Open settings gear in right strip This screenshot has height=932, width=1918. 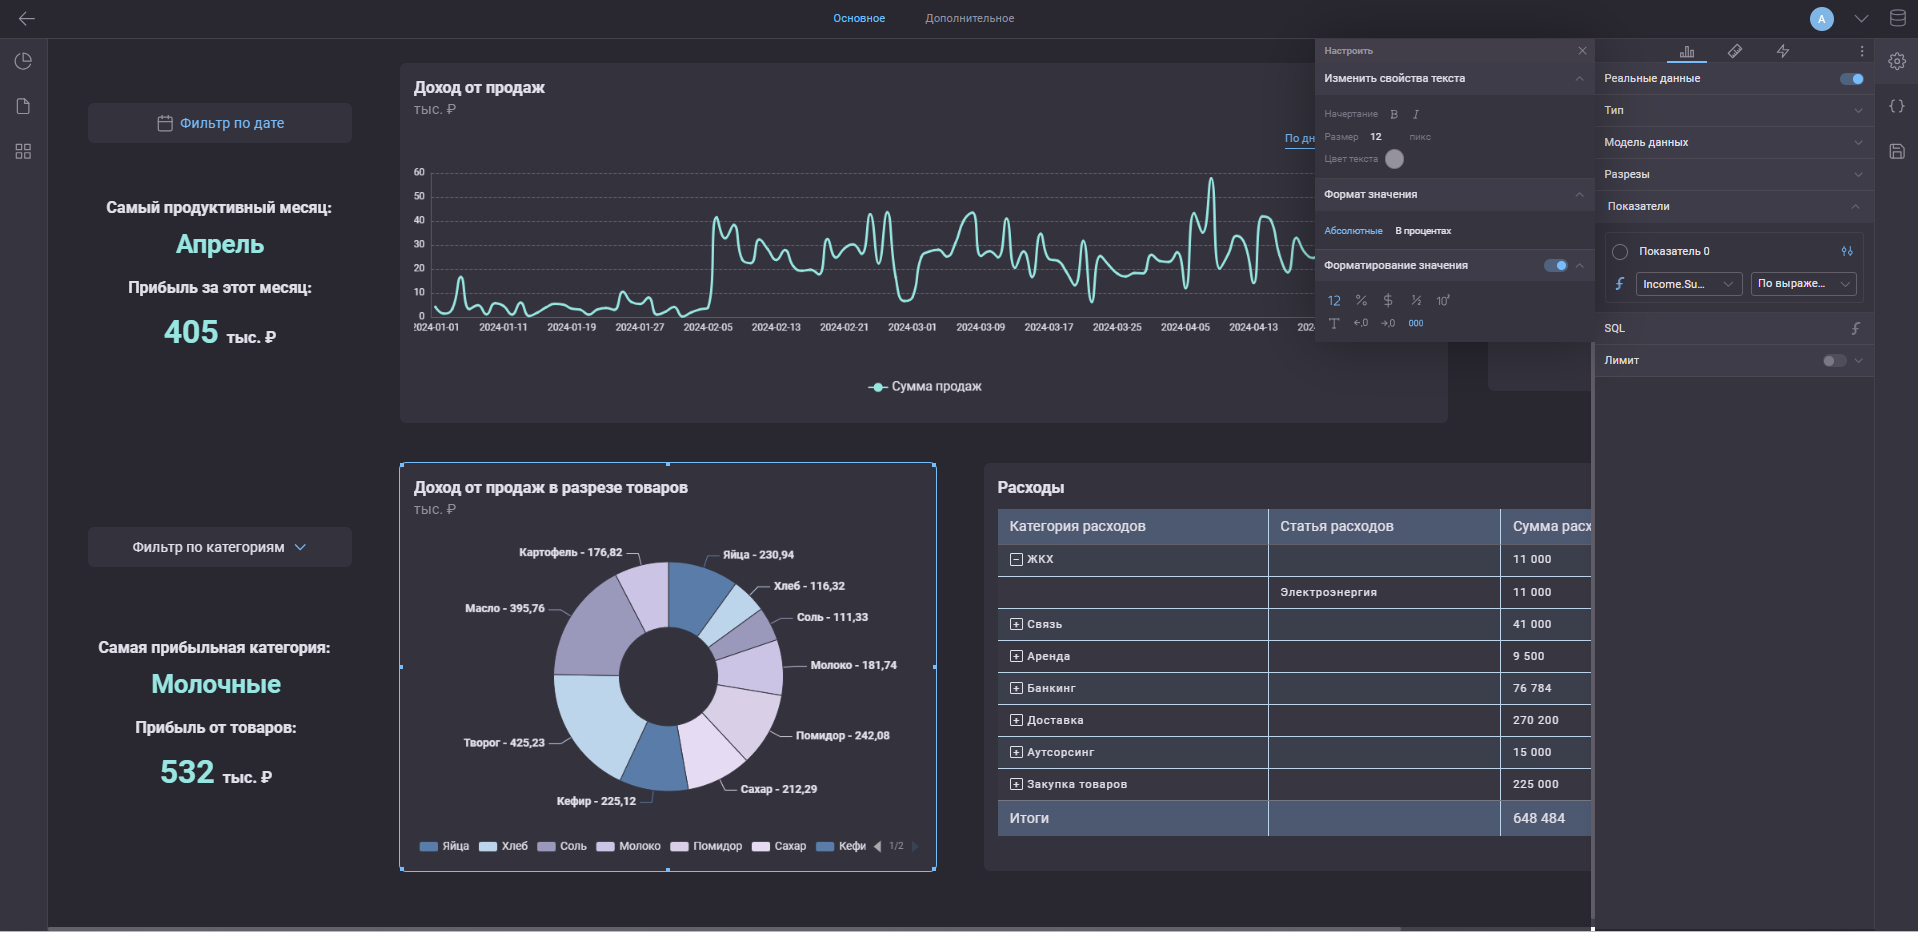tap(1897, 61)
